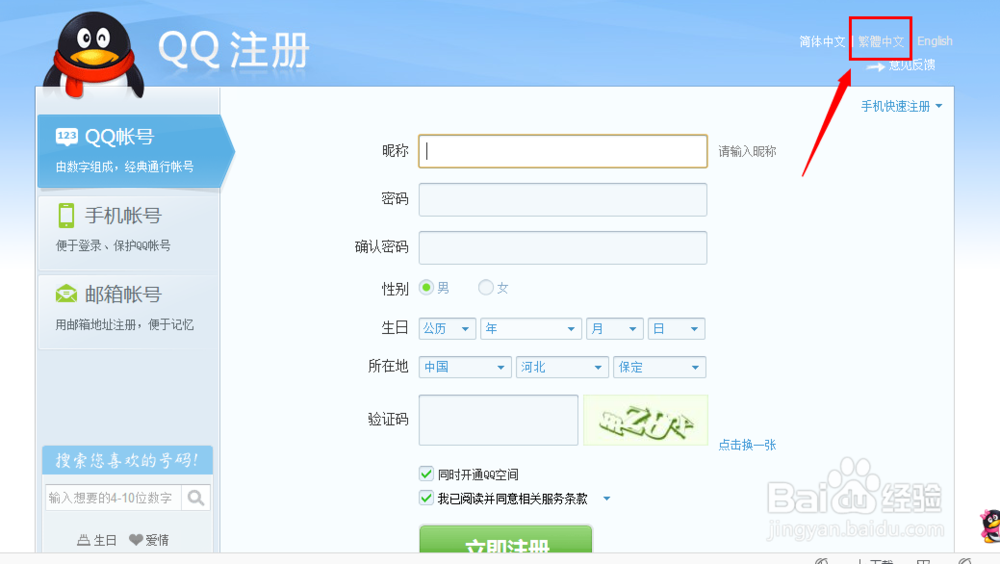The height and width of the screenshot is (564, 1000).
Task: Select 女 gender radio button
Action: (x=485, y=288)
